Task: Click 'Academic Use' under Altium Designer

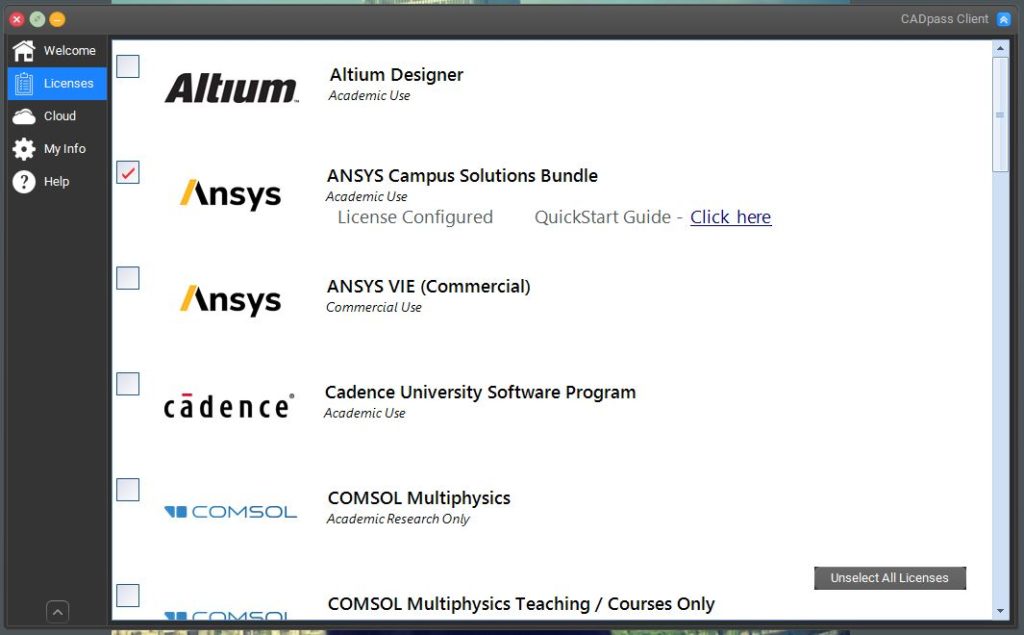Action: pyautogui.click(x=370, y=96)
